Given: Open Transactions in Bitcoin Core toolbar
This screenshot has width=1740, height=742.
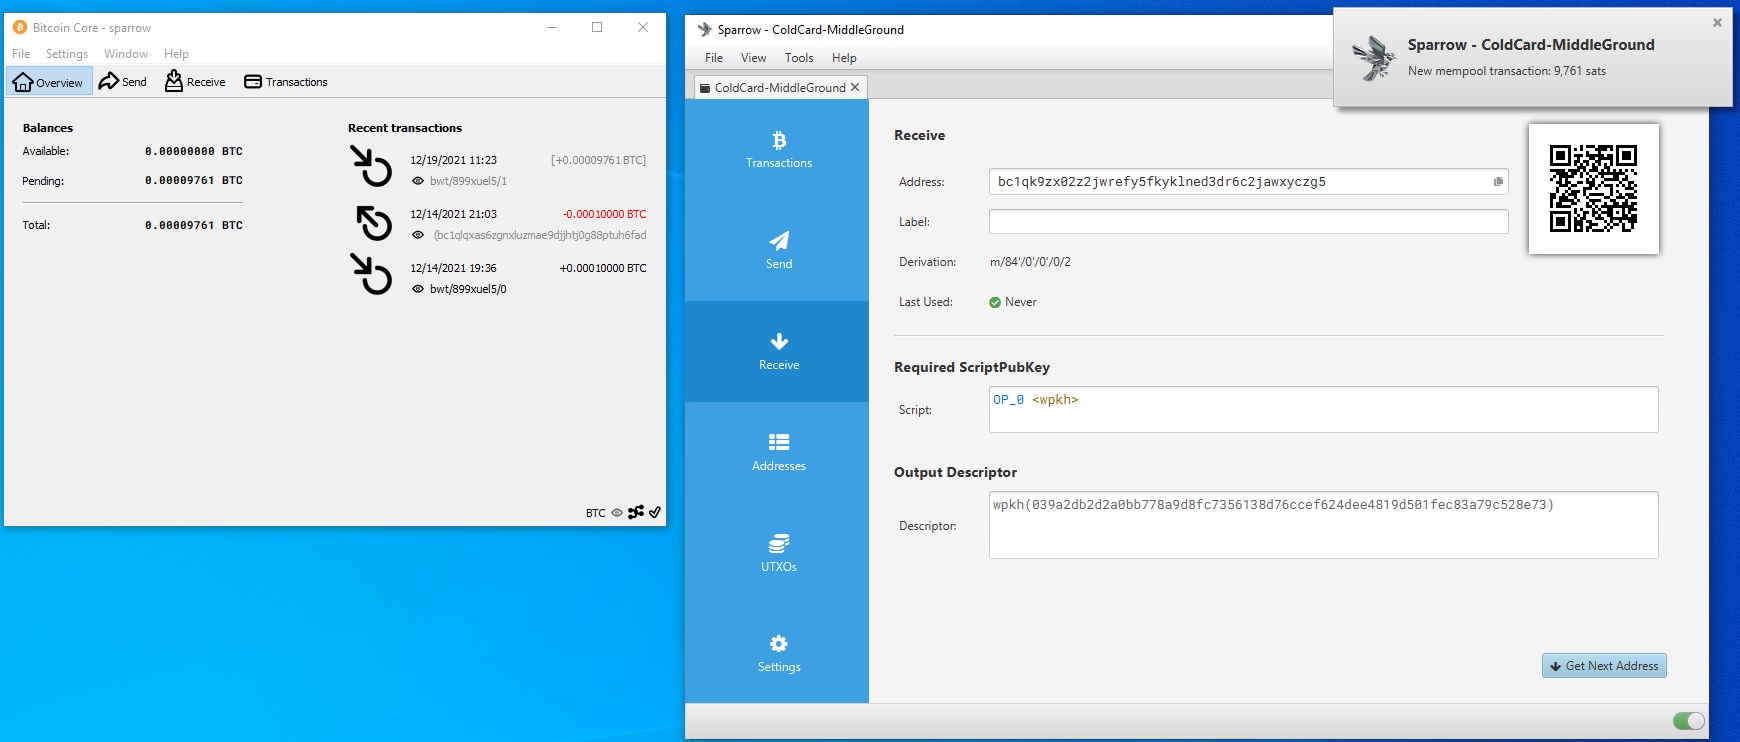Looking at the screenshot, I should (286, 82).
